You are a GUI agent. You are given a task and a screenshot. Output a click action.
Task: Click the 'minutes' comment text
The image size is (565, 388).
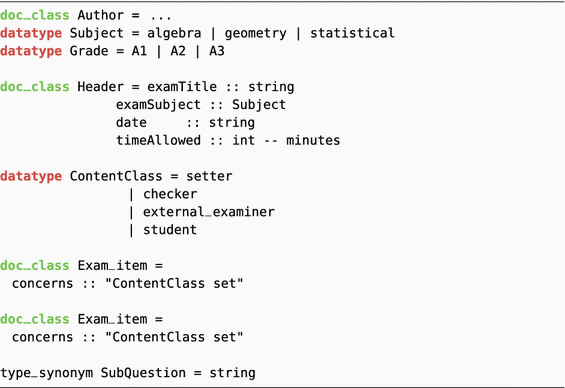point(313,141)
